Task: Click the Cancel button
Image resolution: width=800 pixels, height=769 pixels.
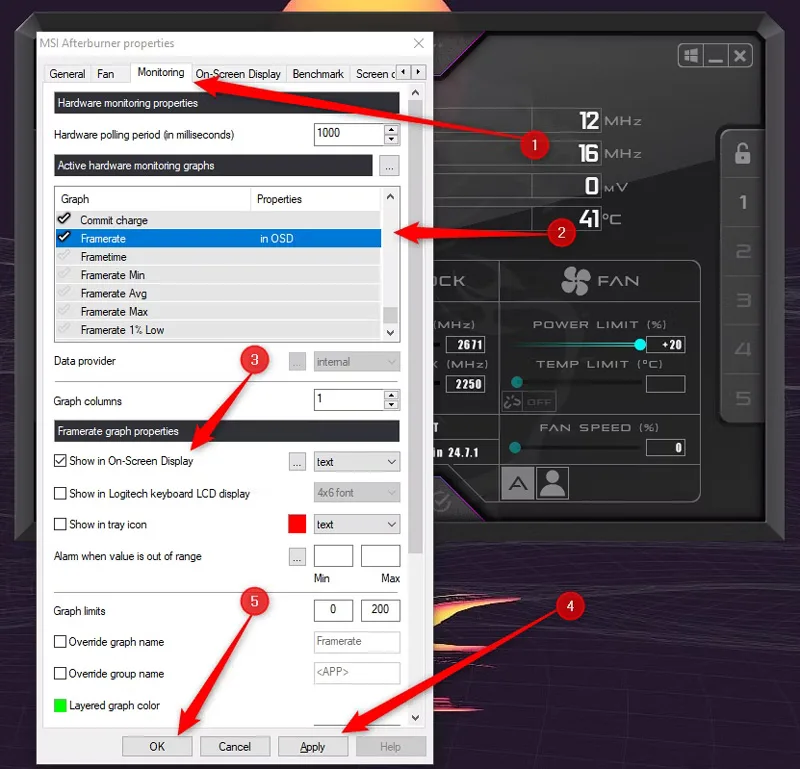Action: click(x=235, y=747)
